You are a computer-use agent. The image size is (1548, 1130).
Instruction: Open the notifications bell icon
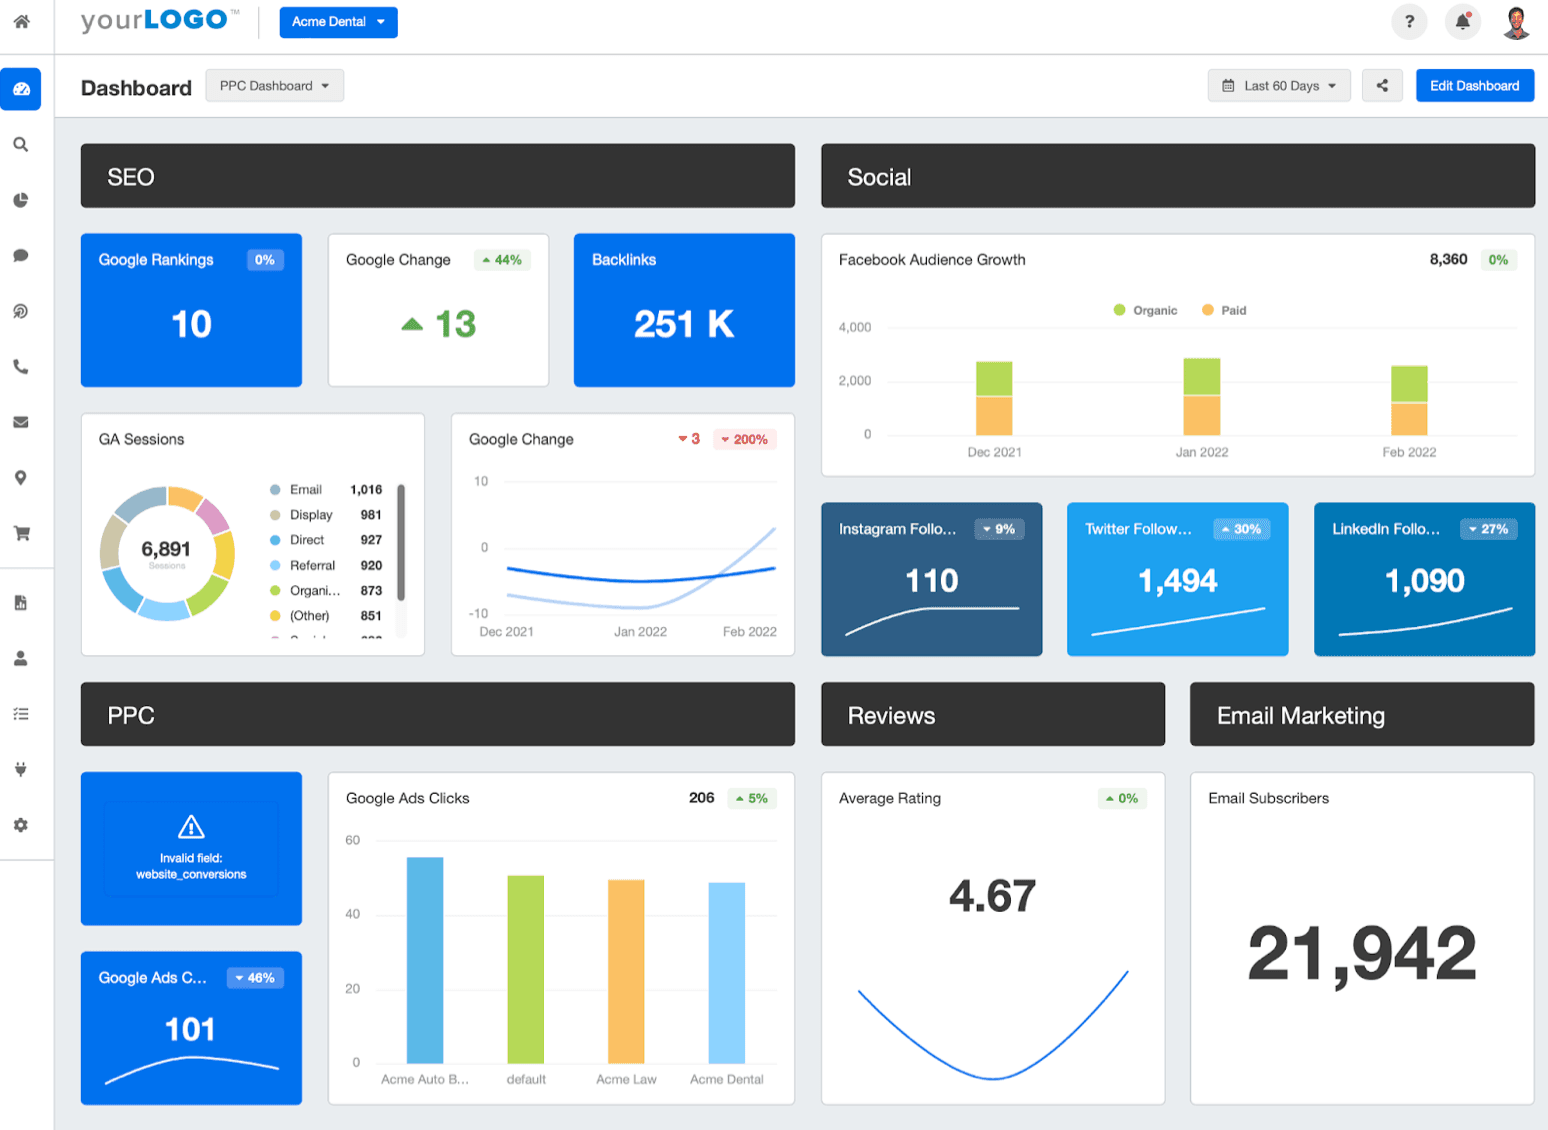(x=1462, y=21)
